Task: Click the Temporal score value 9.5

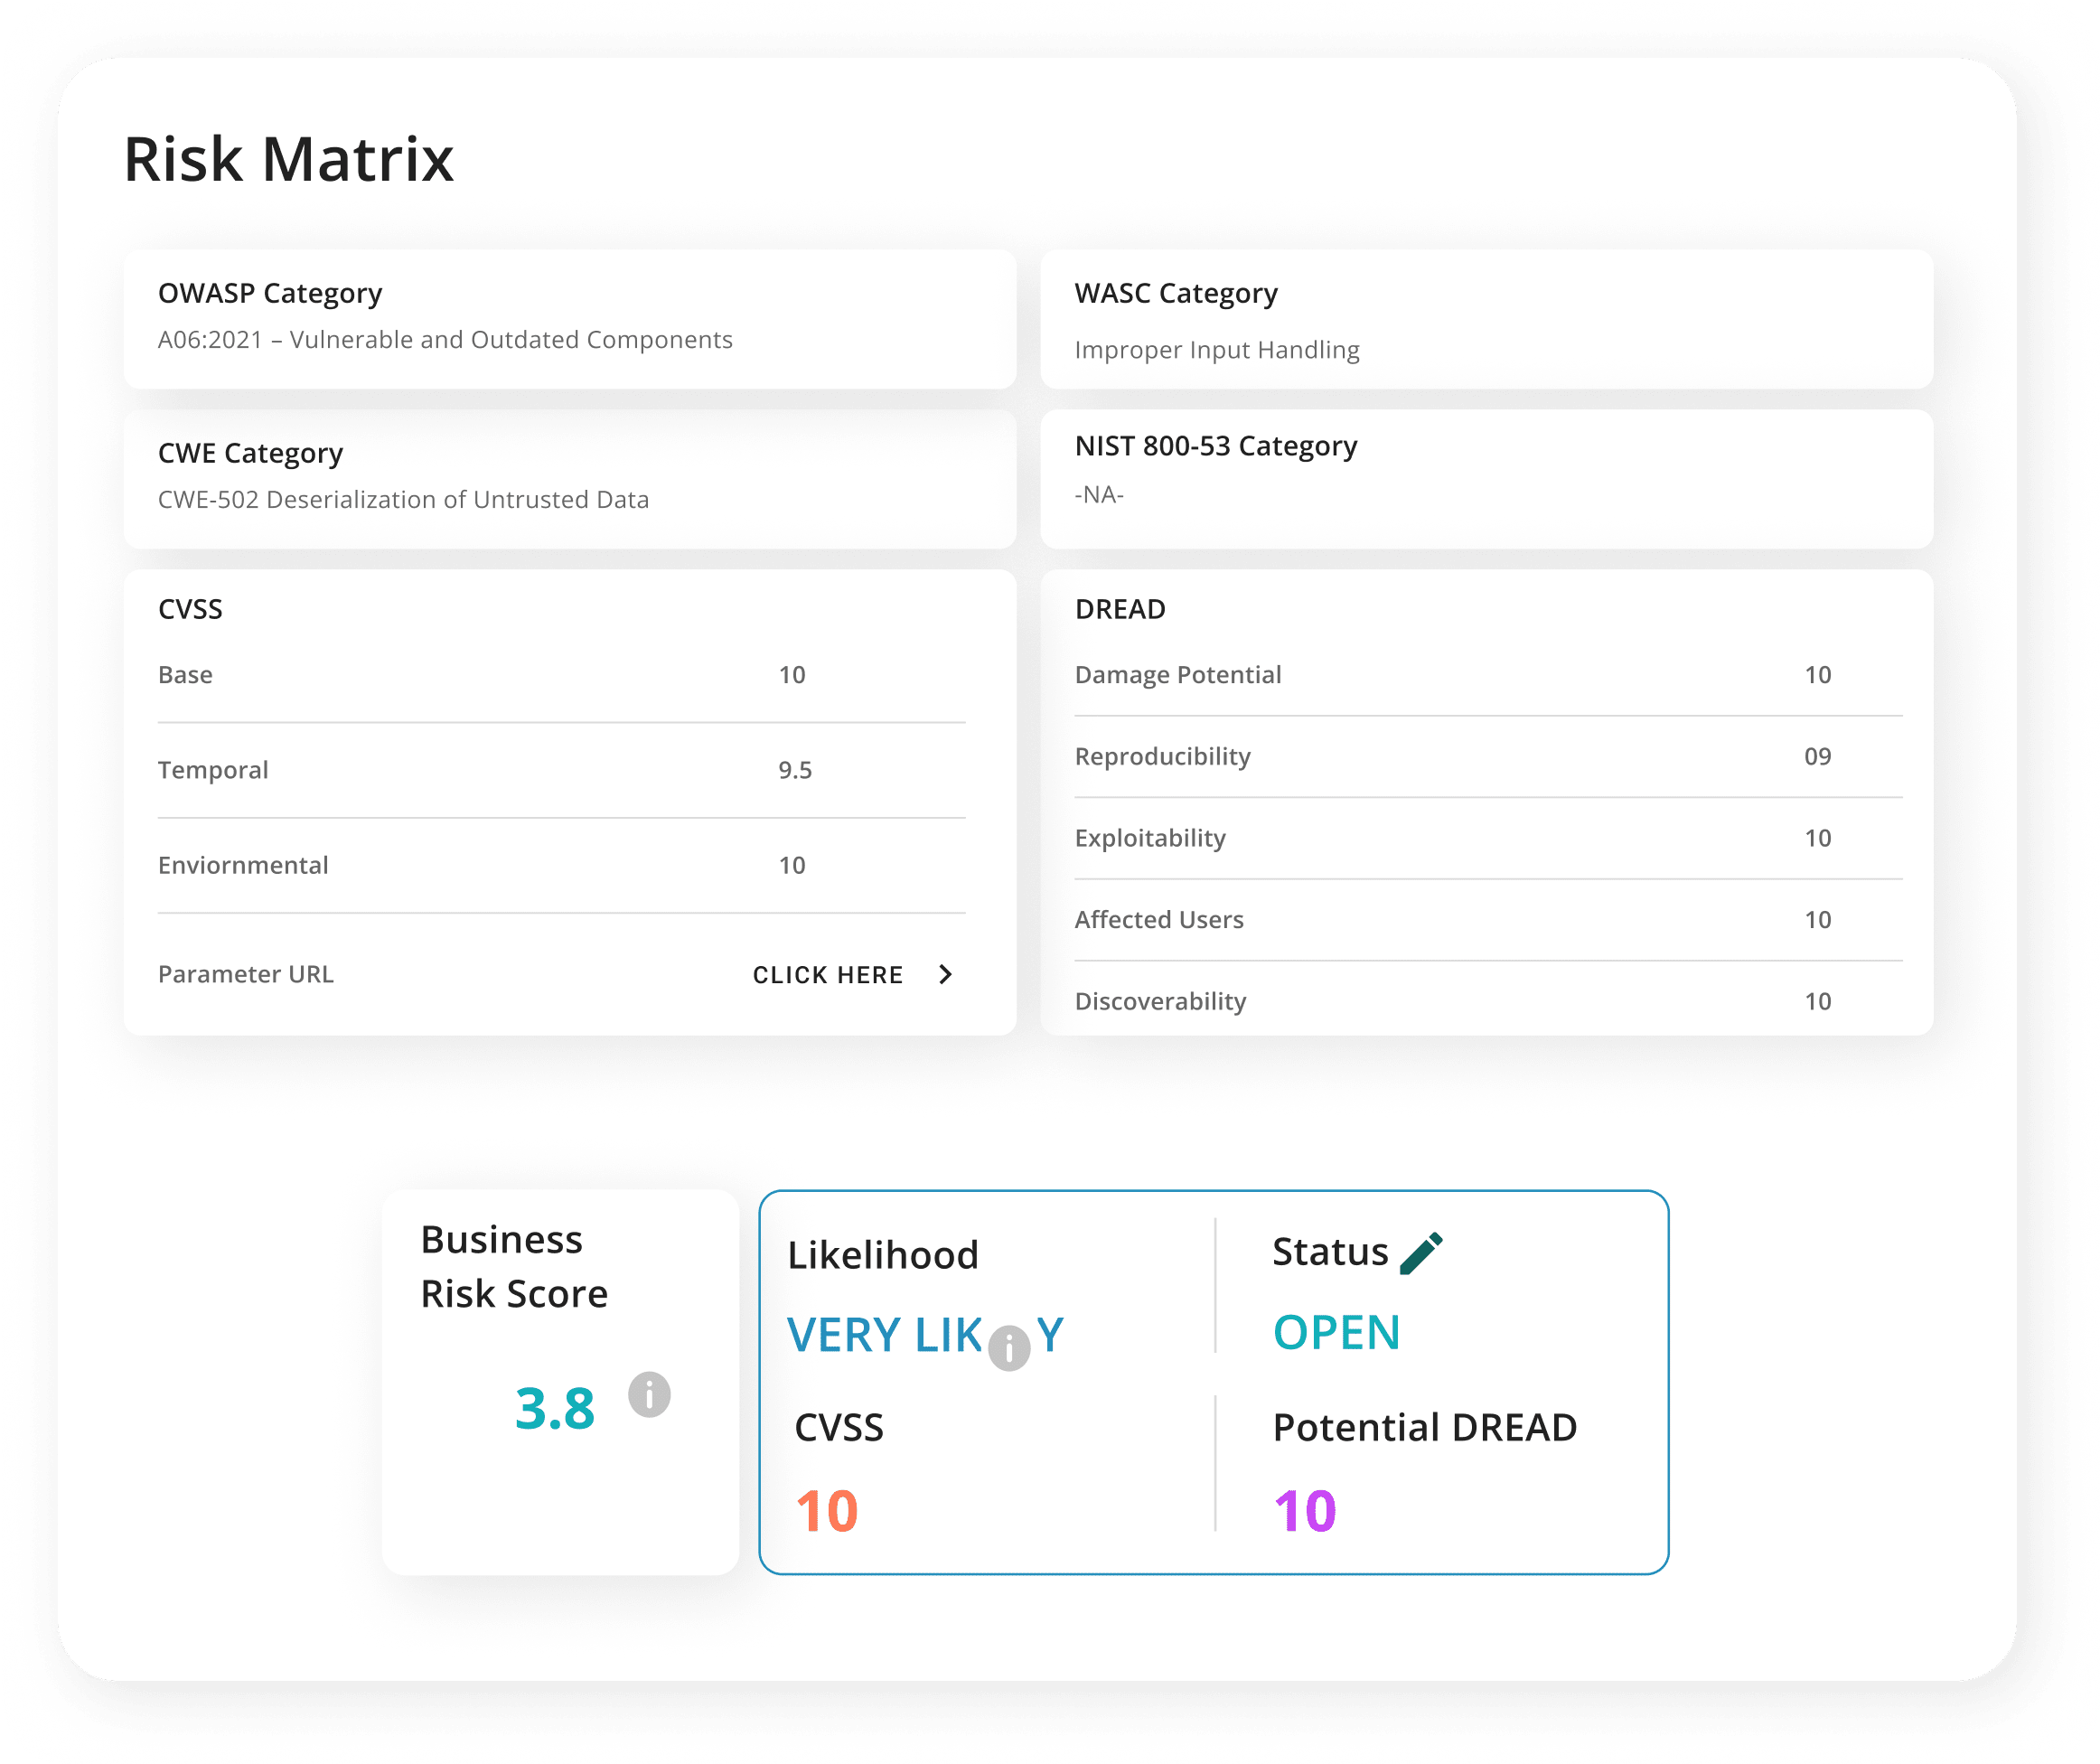Action: tap(795, 770)
